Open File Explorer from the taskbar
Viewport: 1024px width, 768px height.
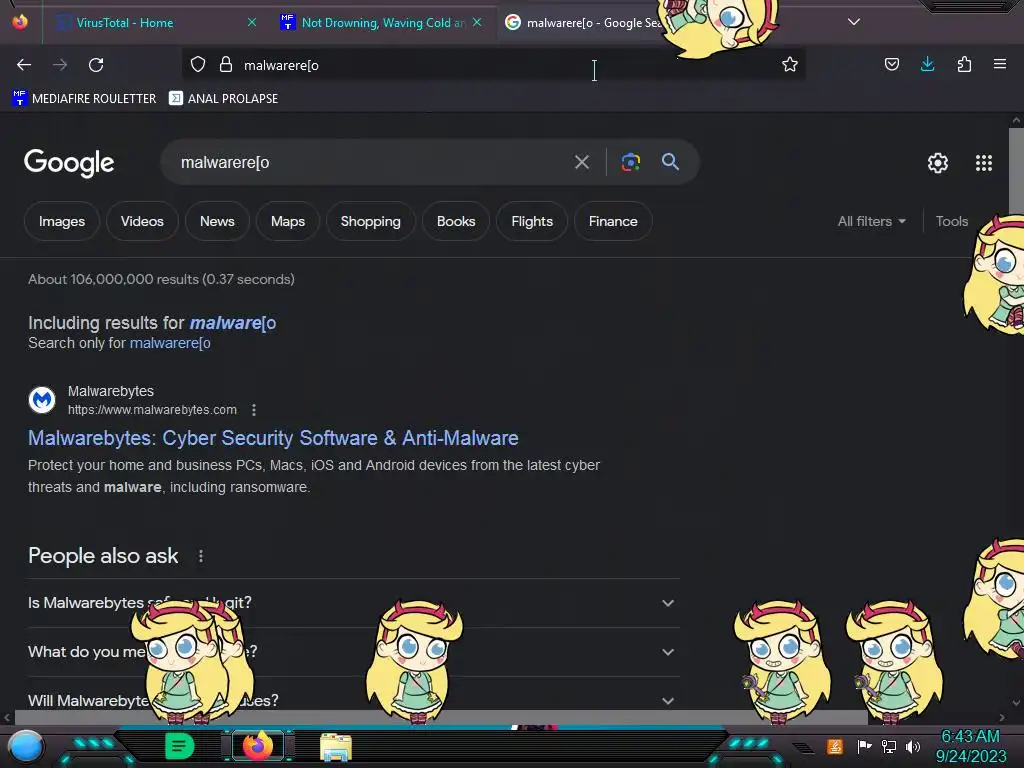coord(336,747)
